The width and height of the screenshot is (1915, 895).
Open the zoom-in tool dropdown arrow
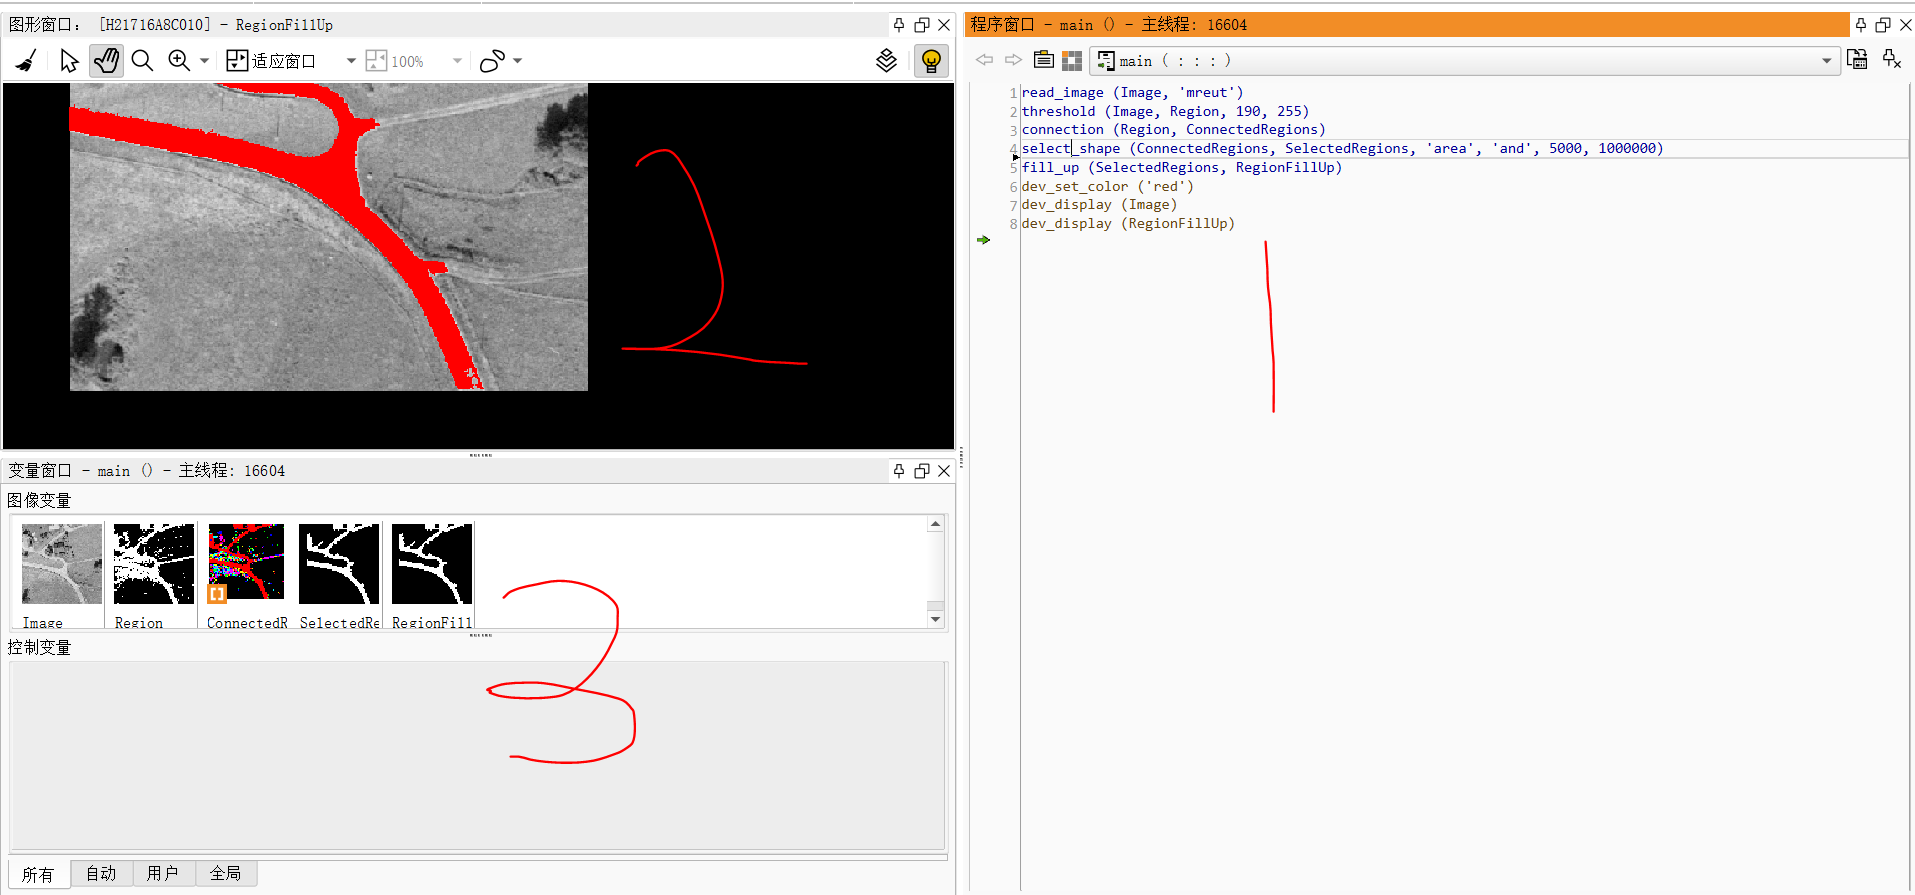tap(204, 61)
